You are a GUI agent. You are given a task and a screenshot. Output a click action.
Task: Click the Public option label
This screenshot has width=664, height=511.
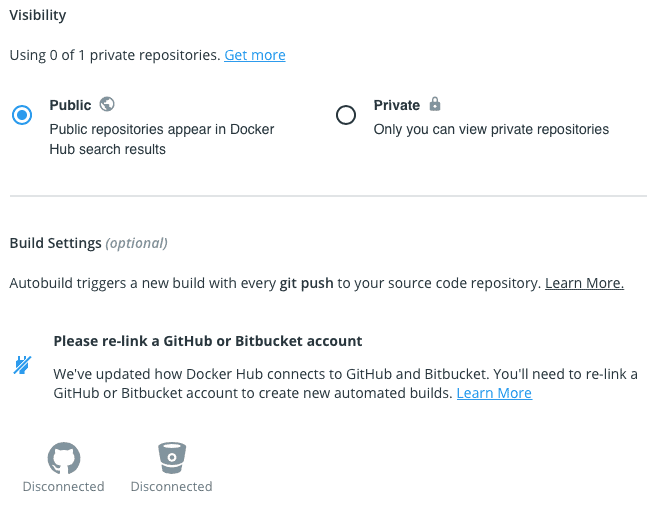point(70,105)
